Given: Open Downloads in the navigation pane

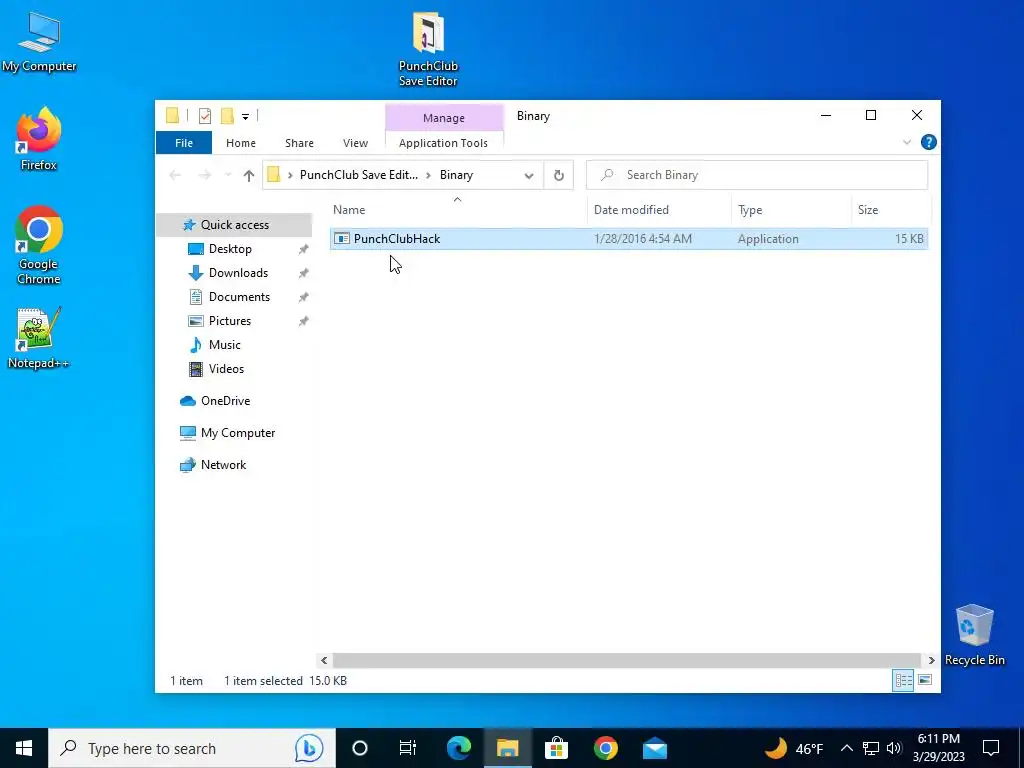Looking at the screenshot, I should coord(238,273).
